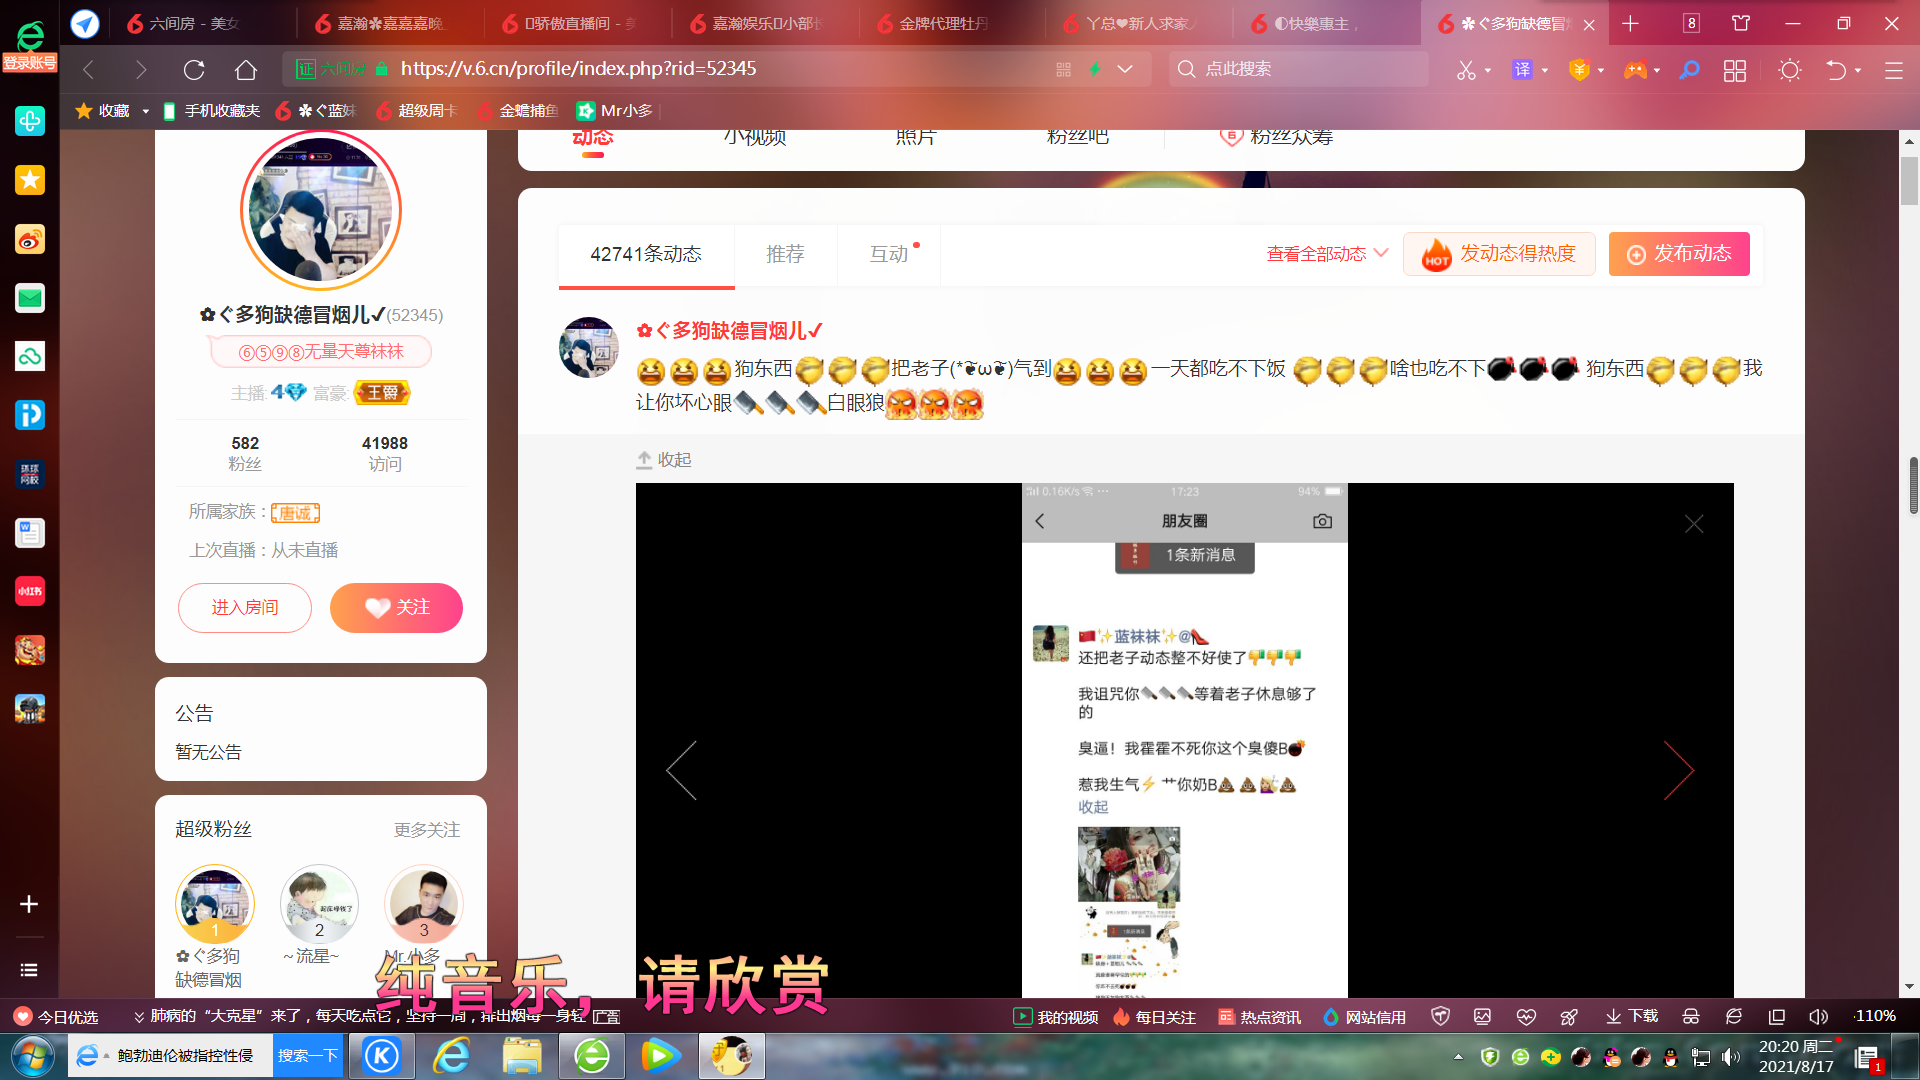The height and width of the screenshot is (1080, 1920).
Task: Expand the screenshot tool dropdown arrow
Action: pos(1488,70)
